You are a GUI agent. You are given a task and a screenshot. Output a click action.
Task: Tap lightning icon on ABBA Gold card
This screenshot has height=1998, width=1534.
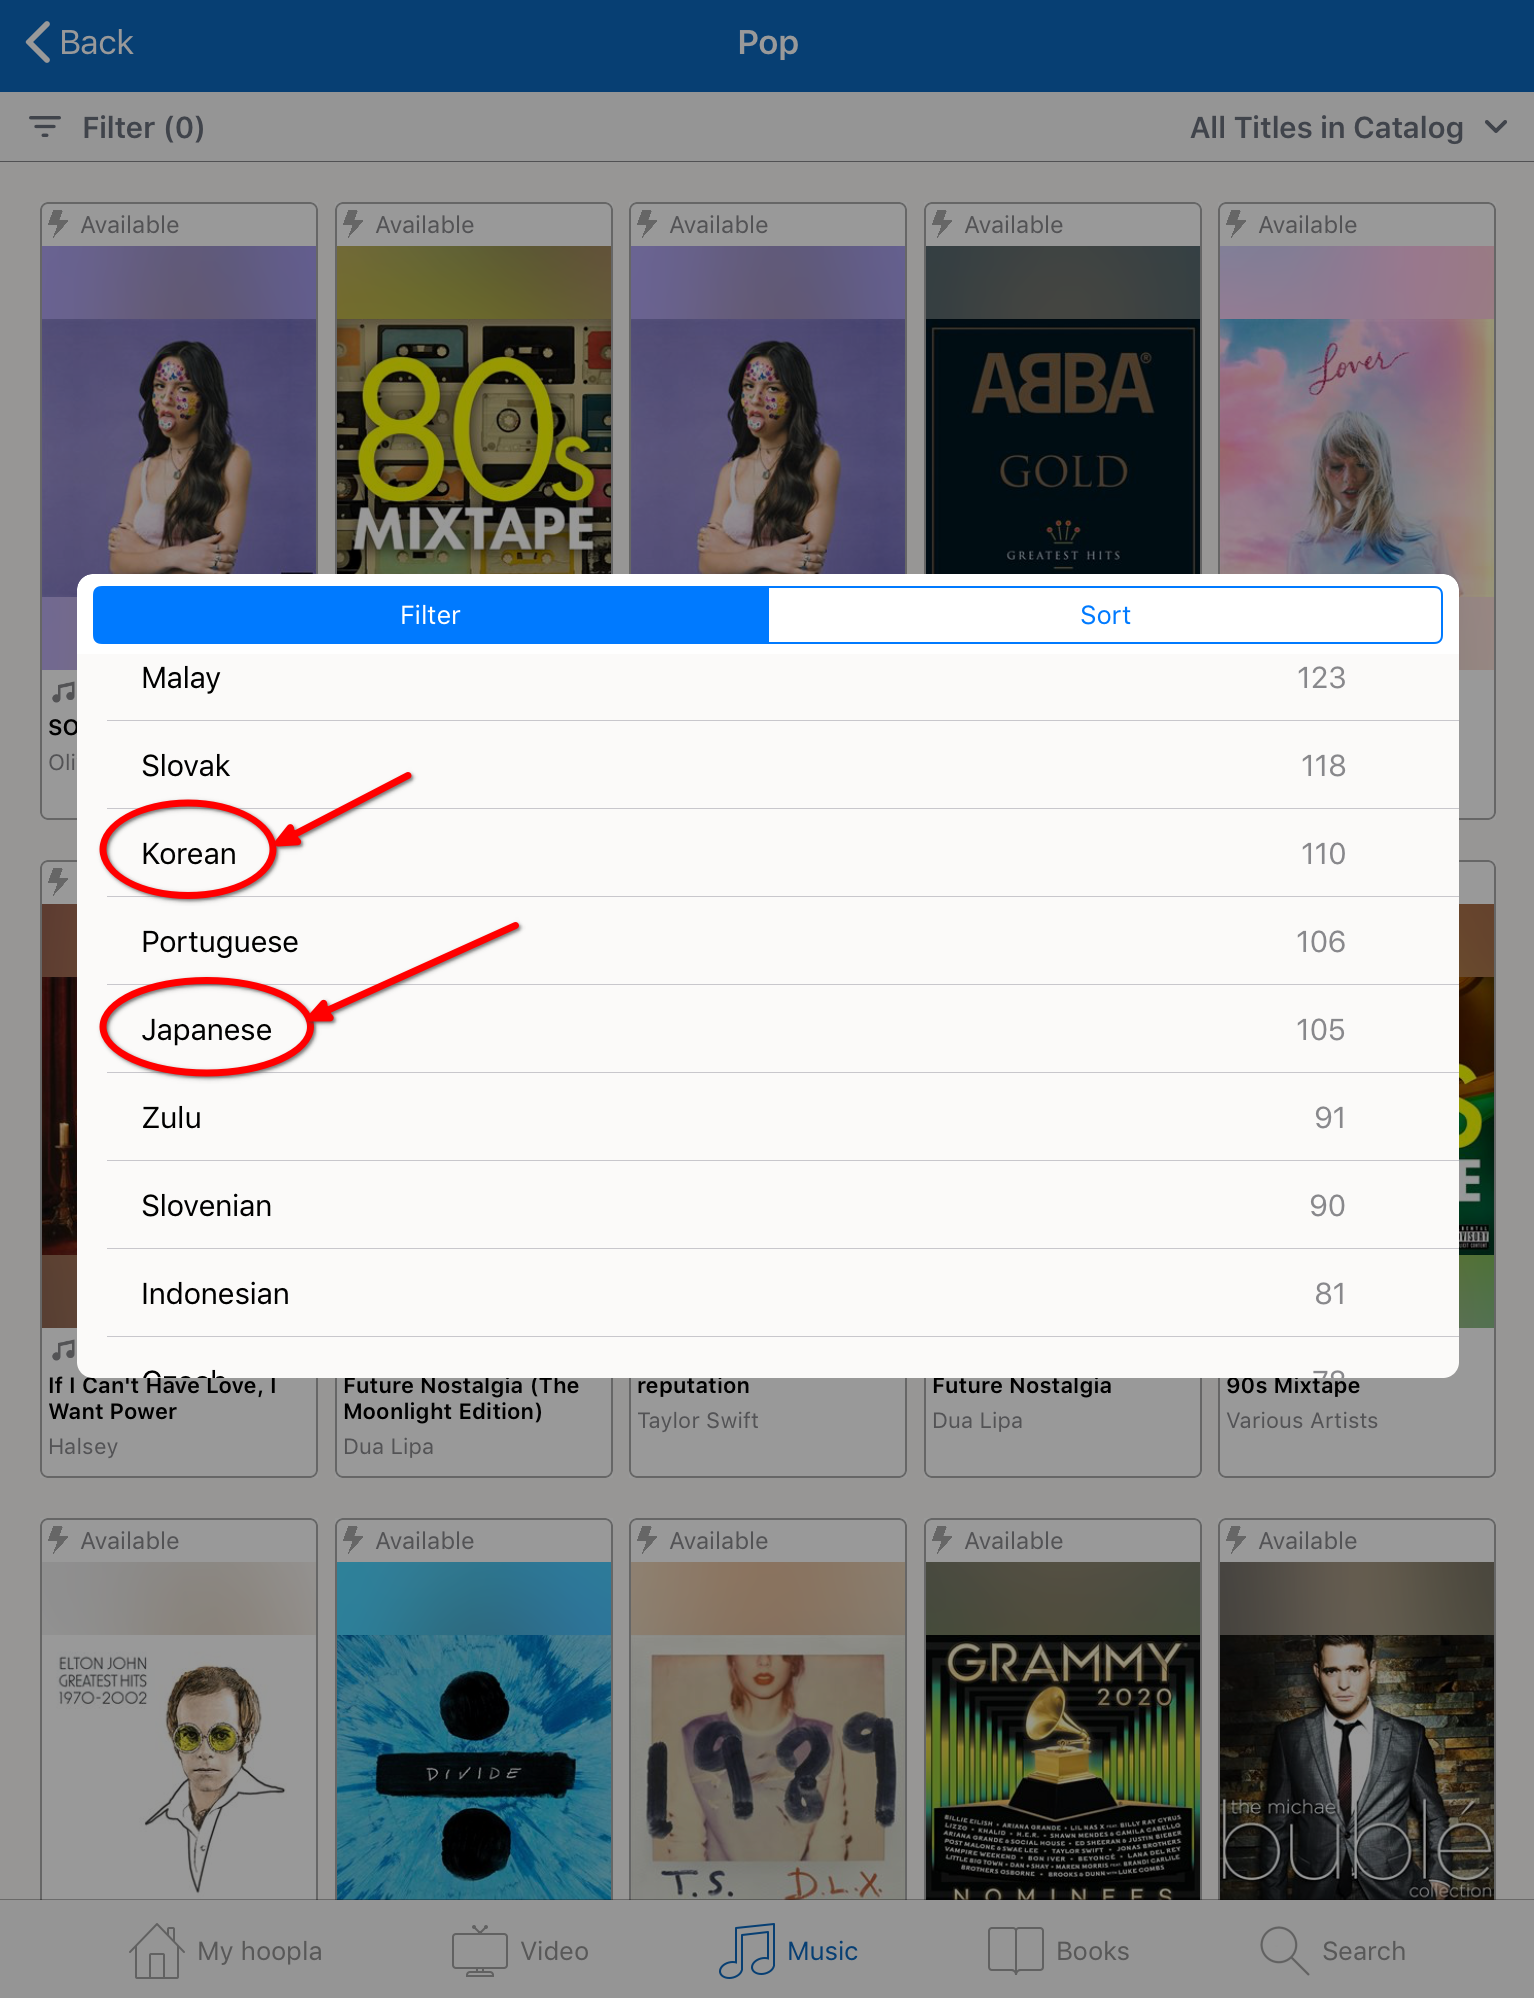pos(942,224)
